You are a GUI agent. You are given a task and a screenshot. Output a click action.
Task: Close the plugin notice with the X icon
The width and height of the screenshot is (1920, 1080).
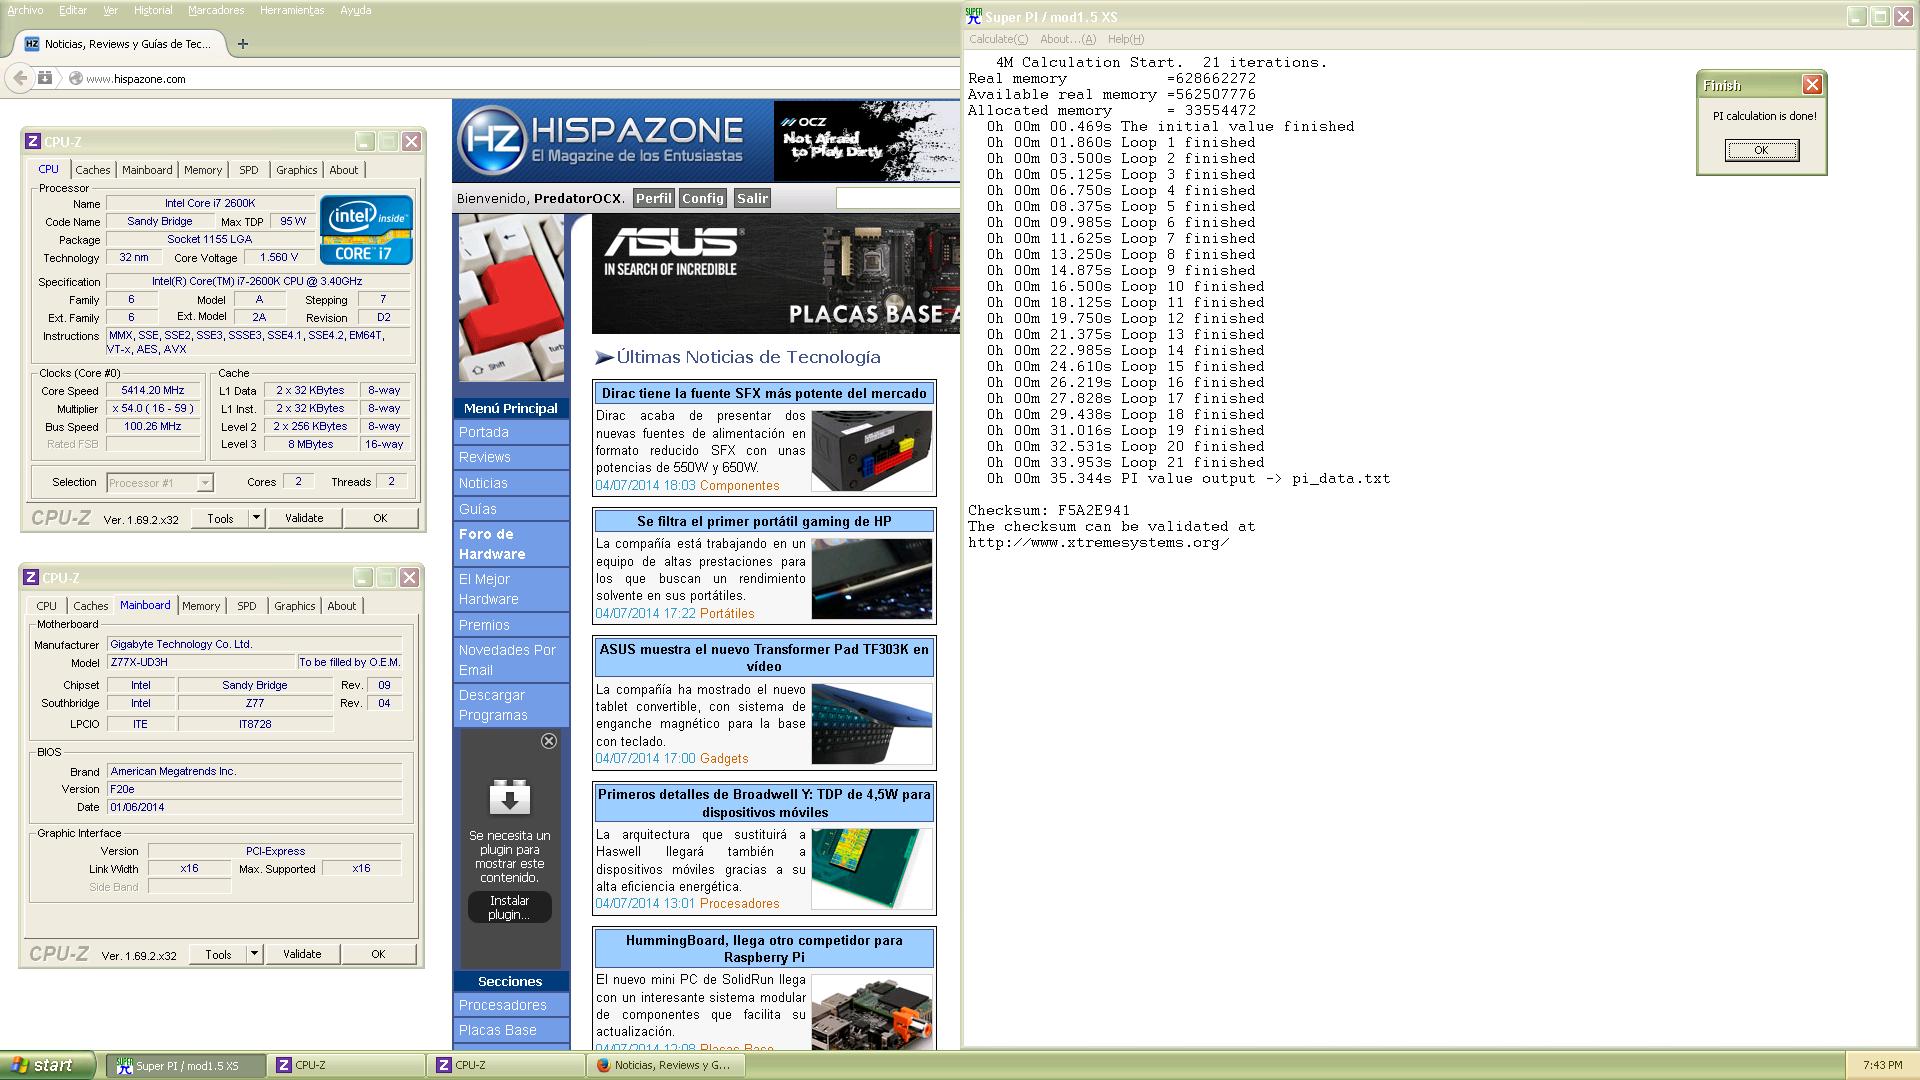(549, 741)
